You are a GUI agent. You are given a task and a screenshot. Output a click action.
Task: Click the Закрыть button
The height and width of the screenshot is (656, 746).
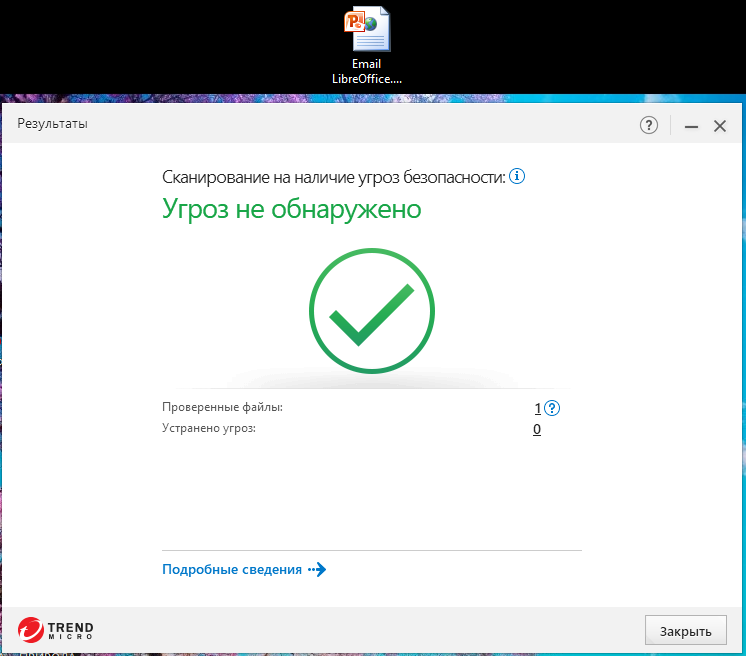[x=686, y=630]
